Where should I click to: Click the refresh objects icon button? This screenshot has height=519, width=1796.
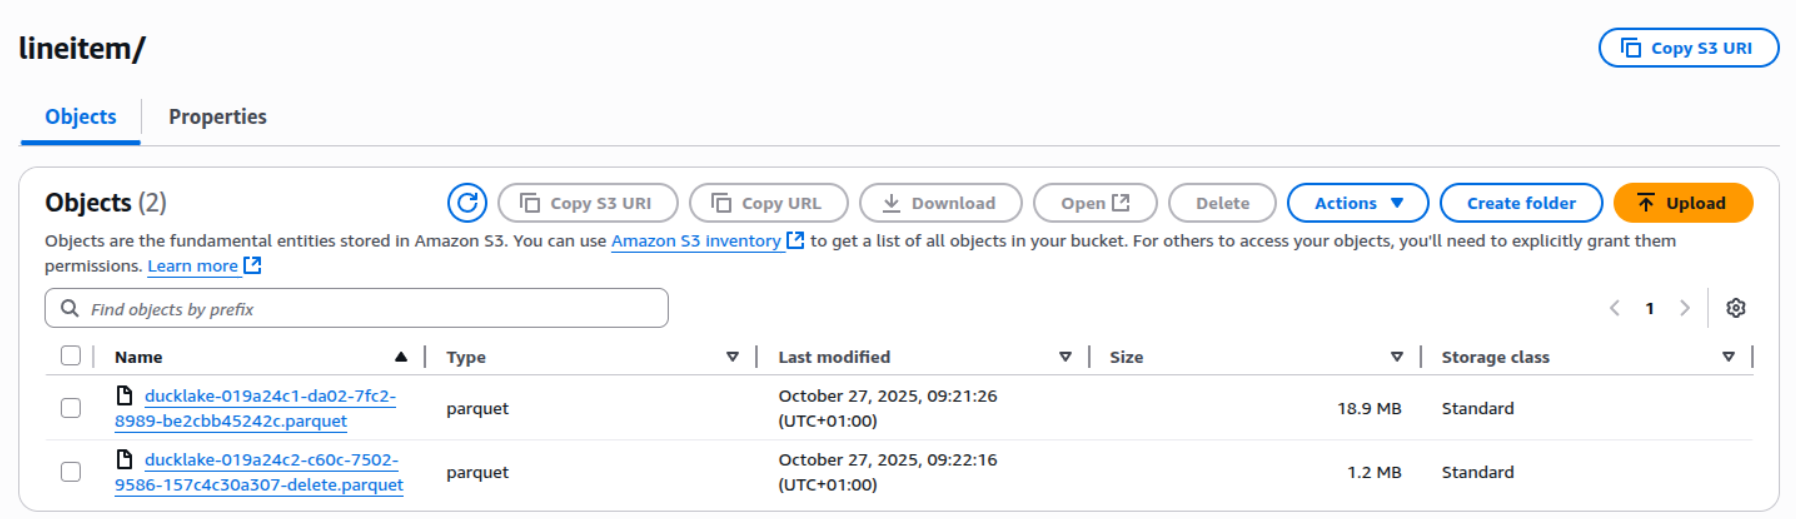(x=467, y=203)
